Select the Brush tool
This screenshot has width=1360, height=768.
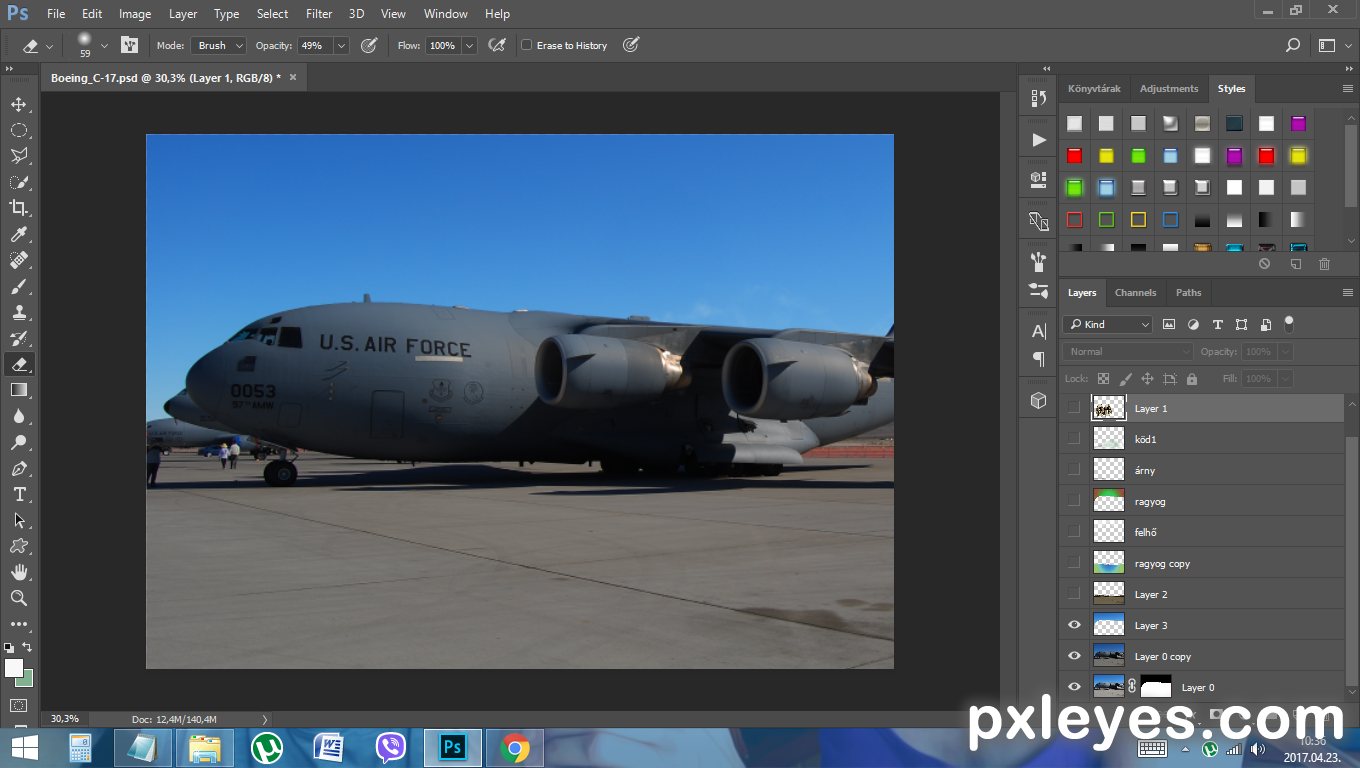[x=18, y=286]
